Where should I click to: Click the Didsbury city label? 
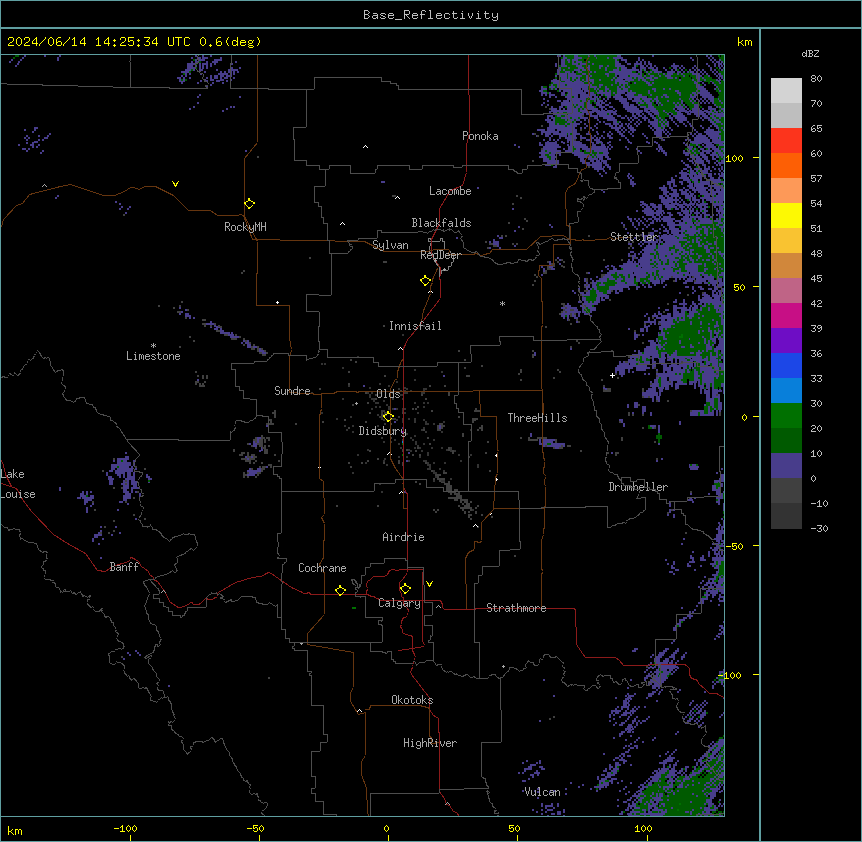383,431
